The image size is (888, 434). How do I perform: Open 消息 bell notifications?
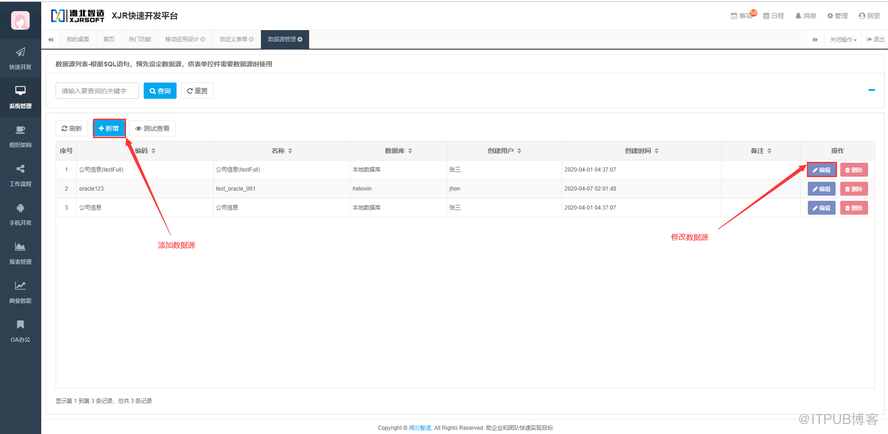[x=805, y=16]
